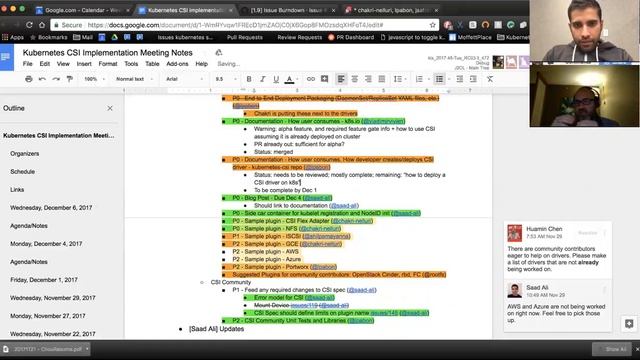Click Huamin Chen's comment avatar
Screen dimensions: 640x360
coord(514,233)
